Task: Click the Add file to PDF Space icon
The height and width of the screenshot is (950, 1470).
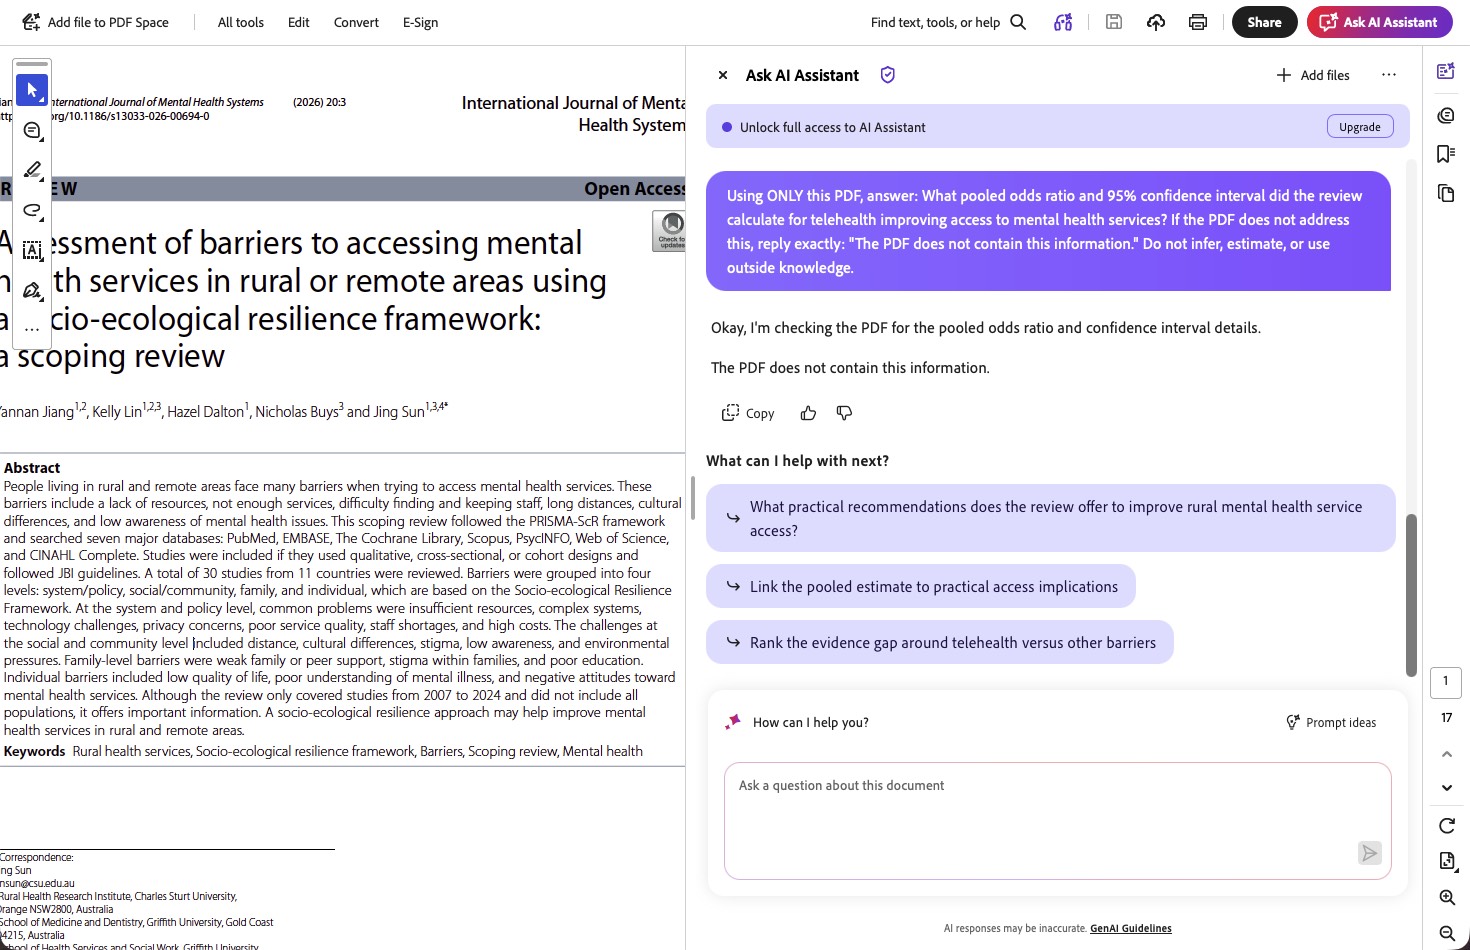Action: (x=31, y=22)
